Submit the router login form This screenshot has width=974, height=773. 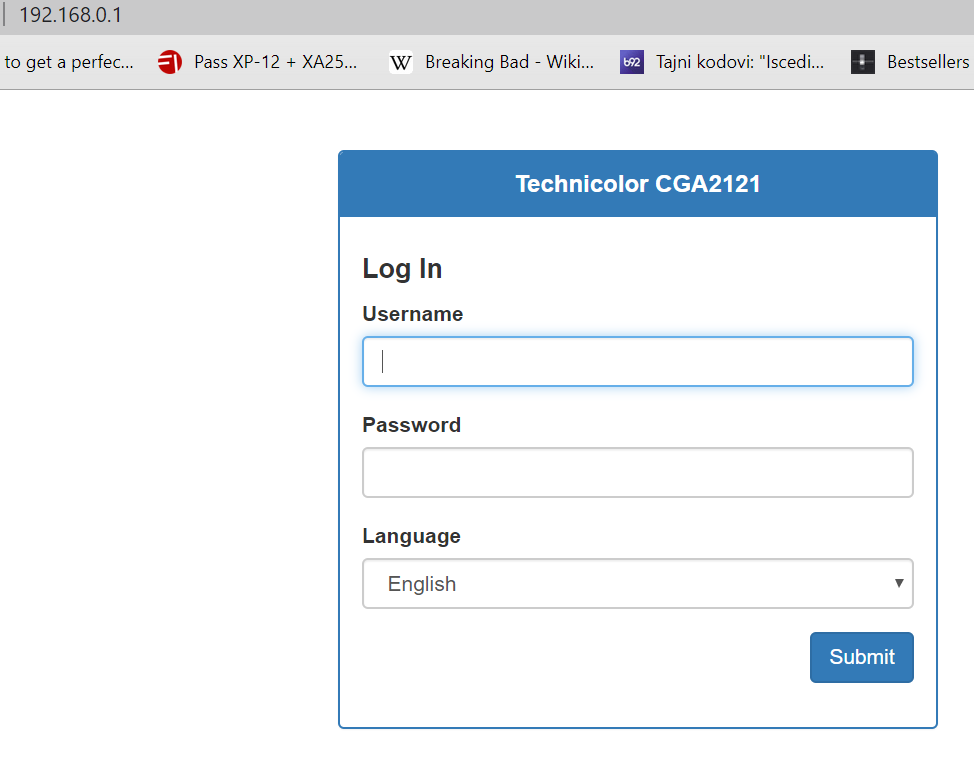tap(862, 657)
